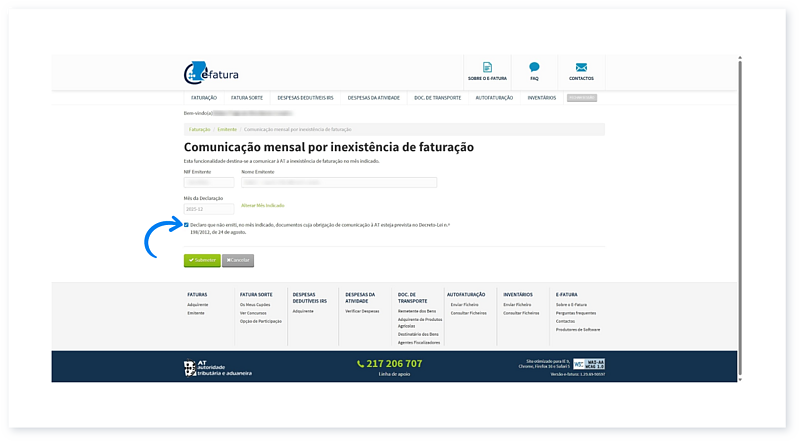This screenshot has width=800, height=442.
Task: Click the gray button after Inventários
Action: [582, 97]
